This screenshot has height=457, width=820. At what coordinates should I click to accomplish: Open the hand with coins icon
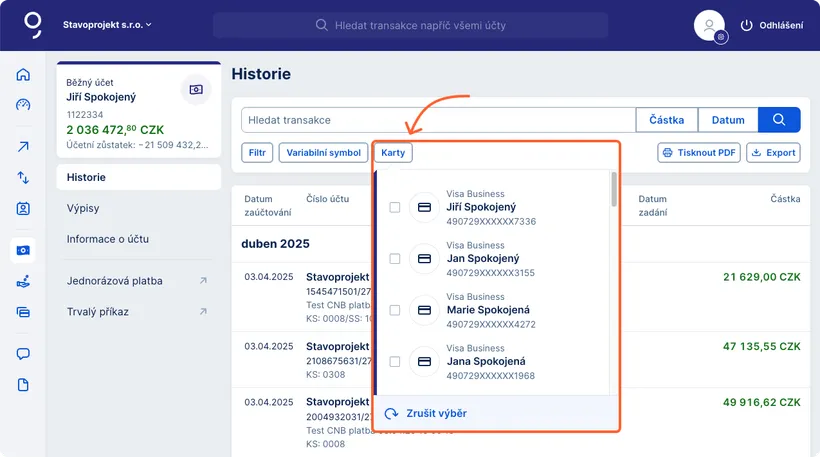coord(23,282)
